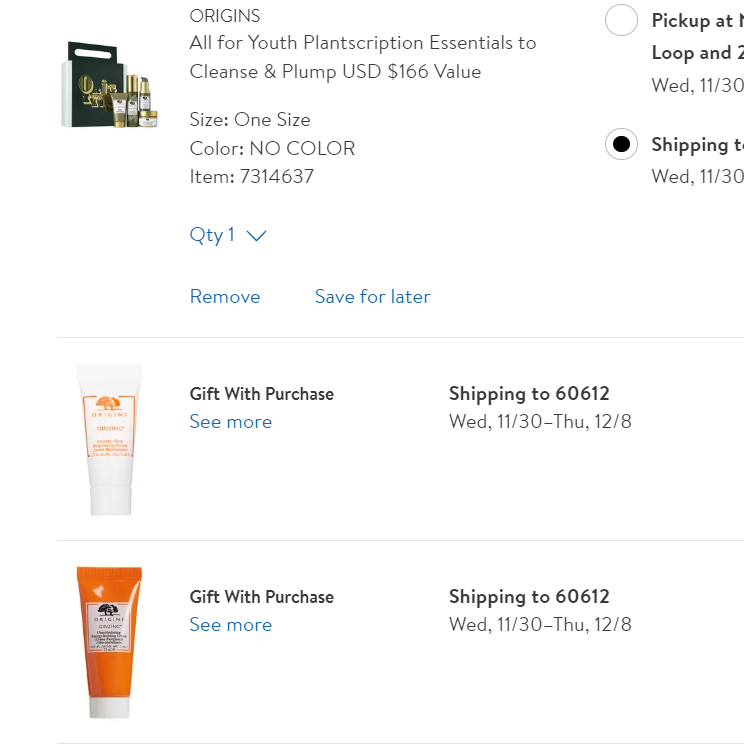Click the second Gift With Purchase heading

262,597
